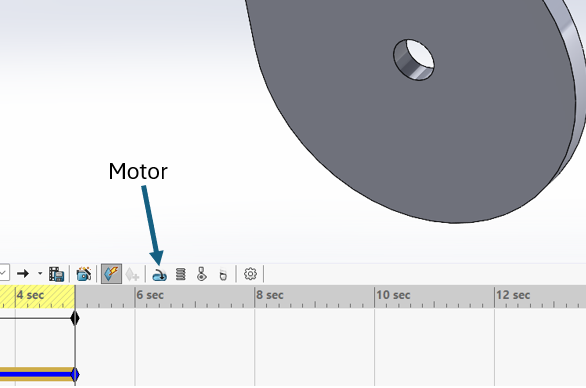Select the black keypoint diamond on timeline
The height and width of the screenshot is (388, 586).
(x=75, y=318)
